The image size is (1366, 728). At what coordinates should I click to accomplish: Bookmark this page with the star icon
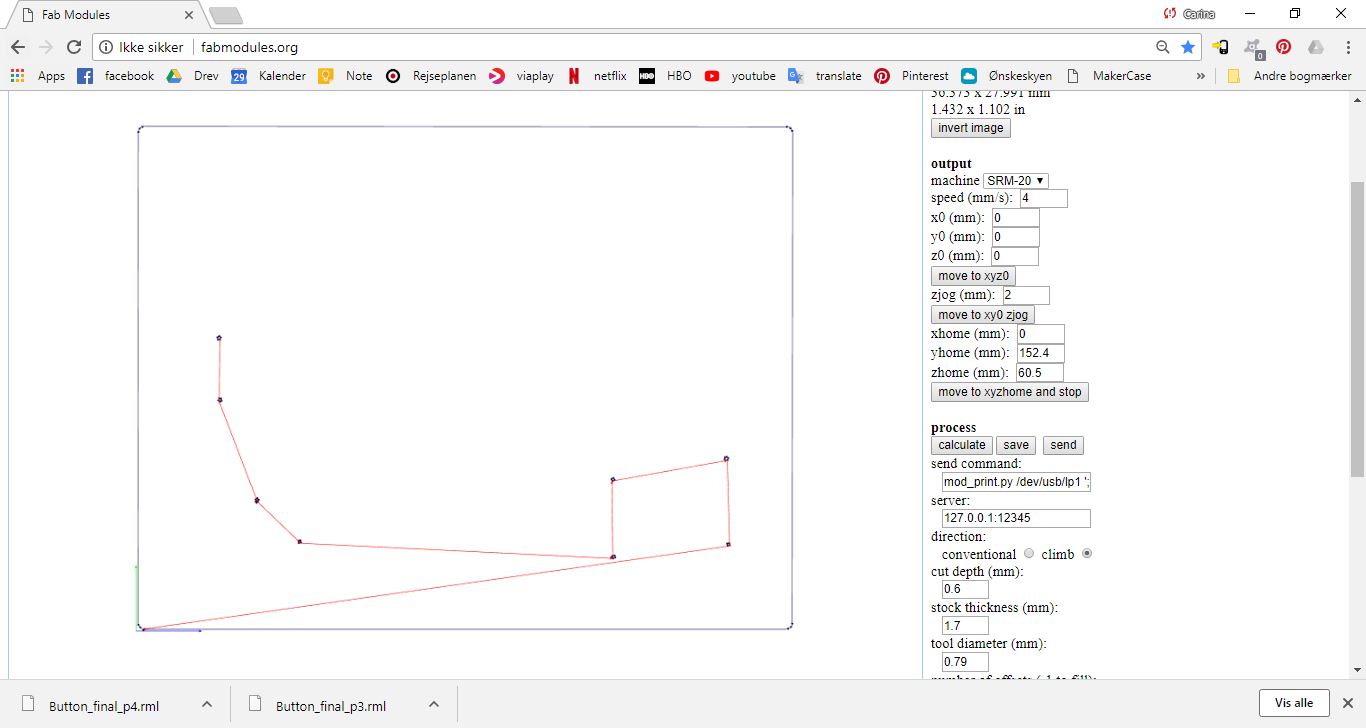click(1188, 47)
